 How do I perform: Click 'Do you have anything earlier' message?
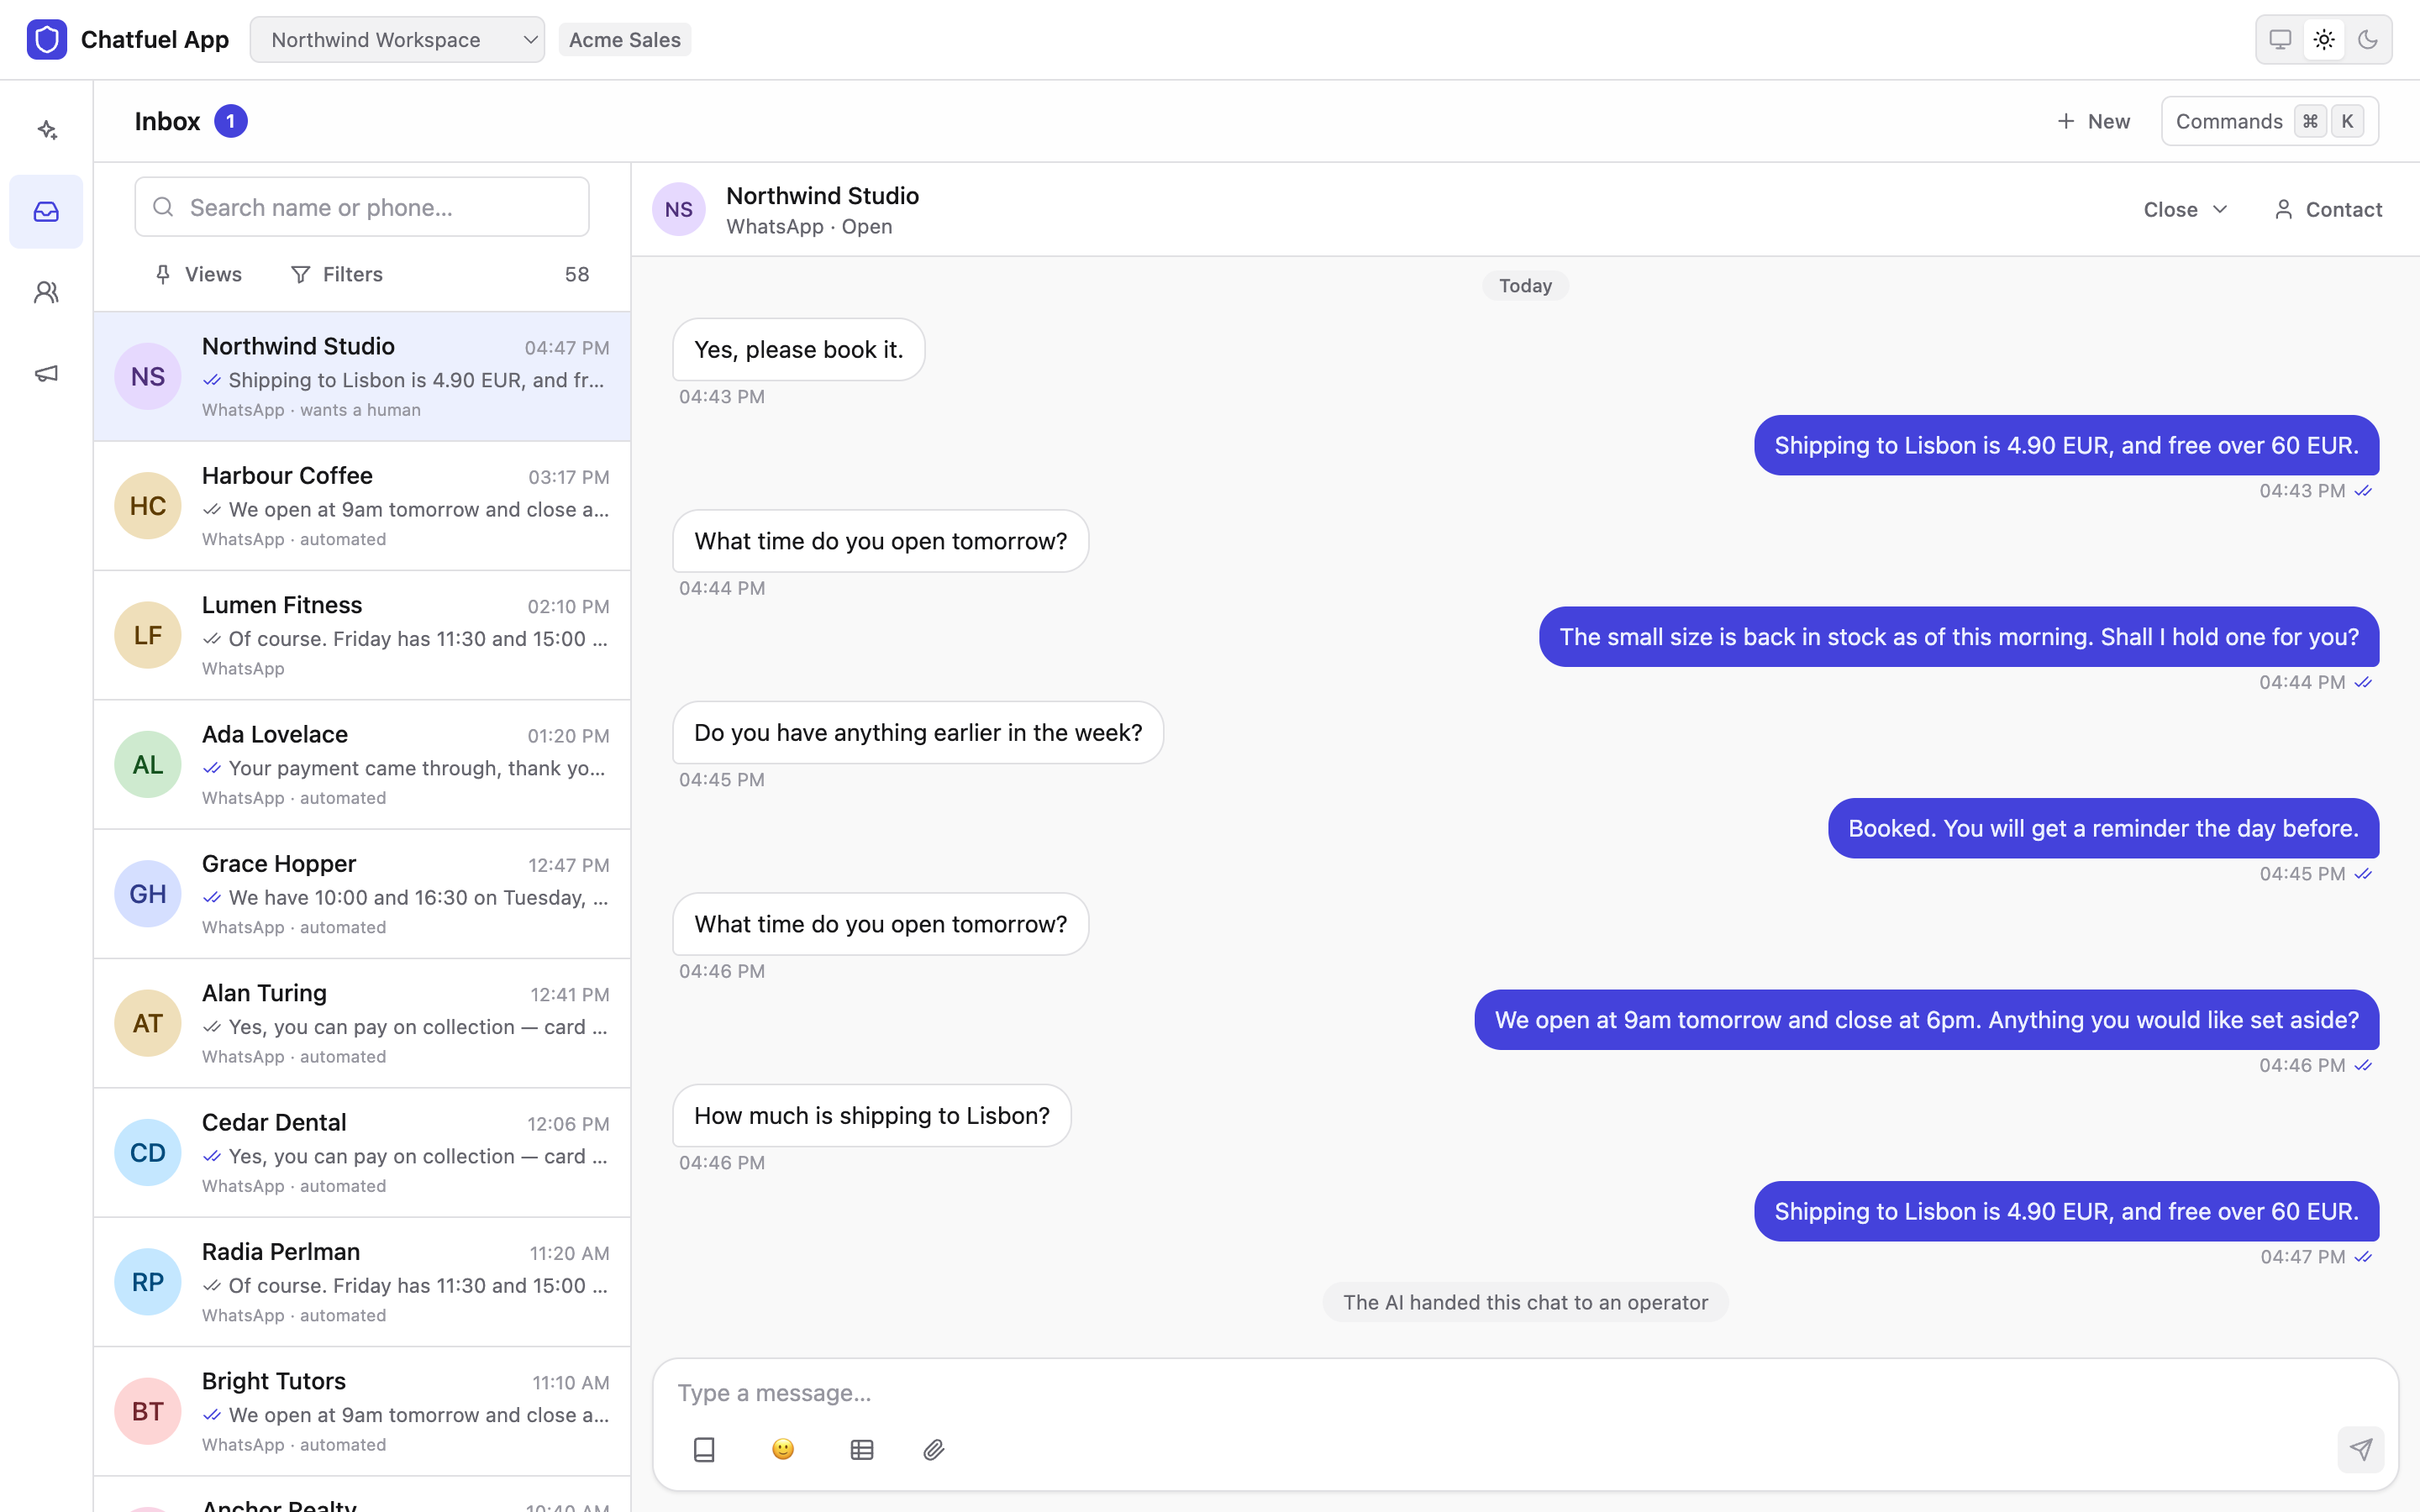918,733
